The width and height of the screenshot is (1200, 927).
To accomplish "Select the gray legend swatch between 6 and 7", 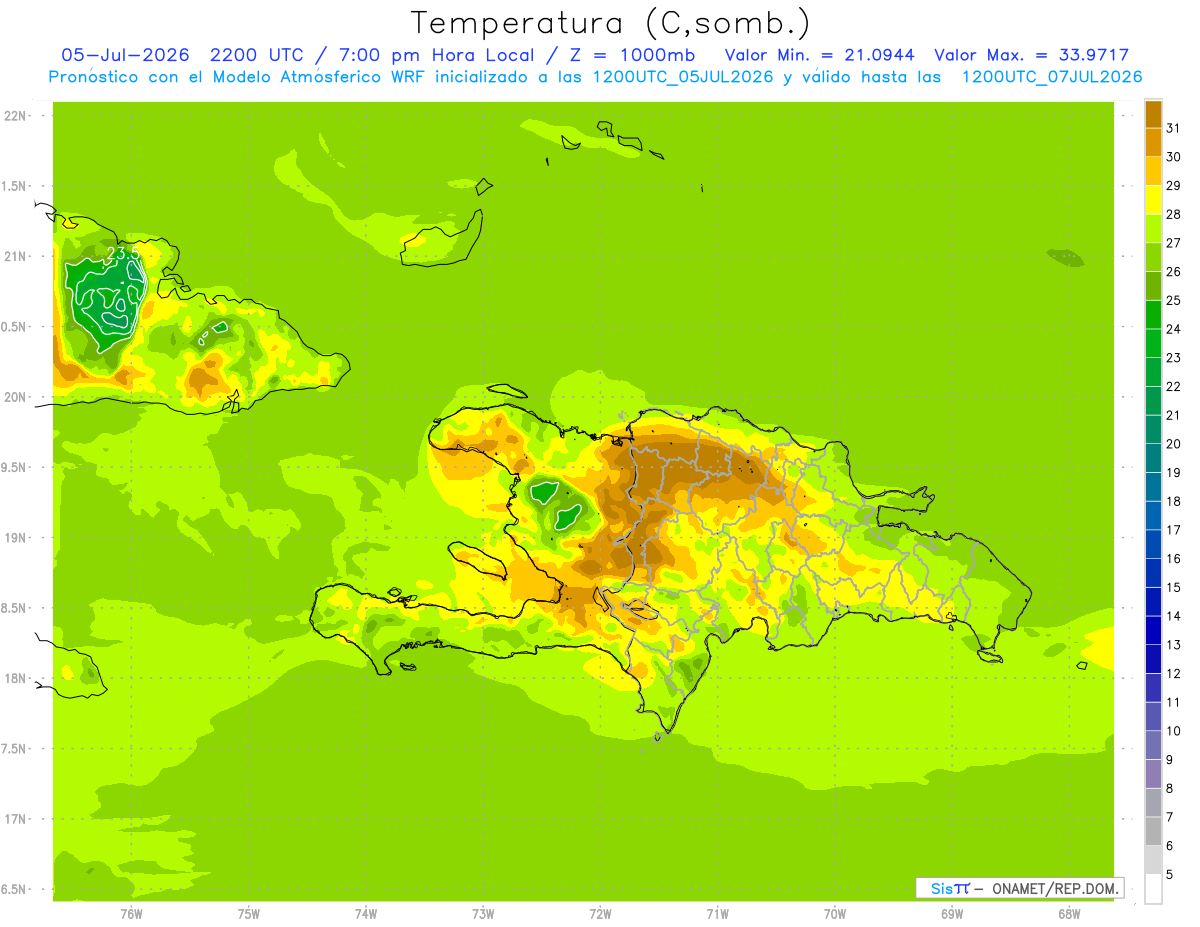I will click(1154, 831).
